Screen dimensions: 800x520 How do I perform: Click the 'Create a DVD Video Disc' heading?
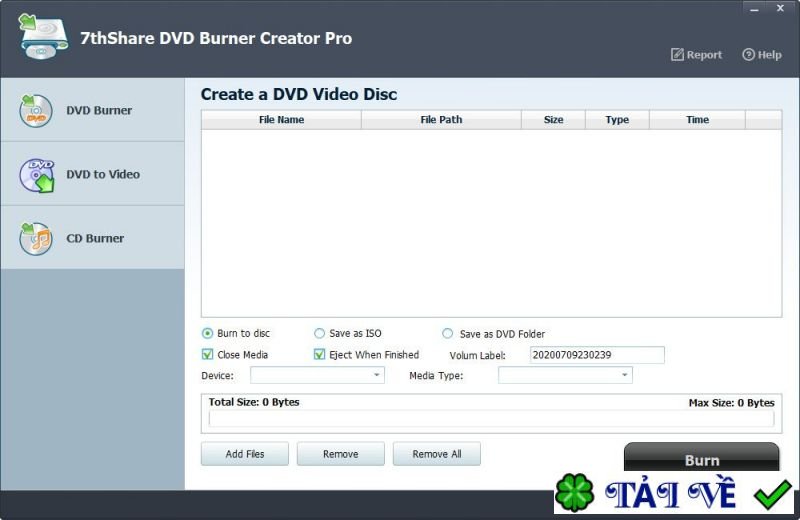click(x=298, y=94)
